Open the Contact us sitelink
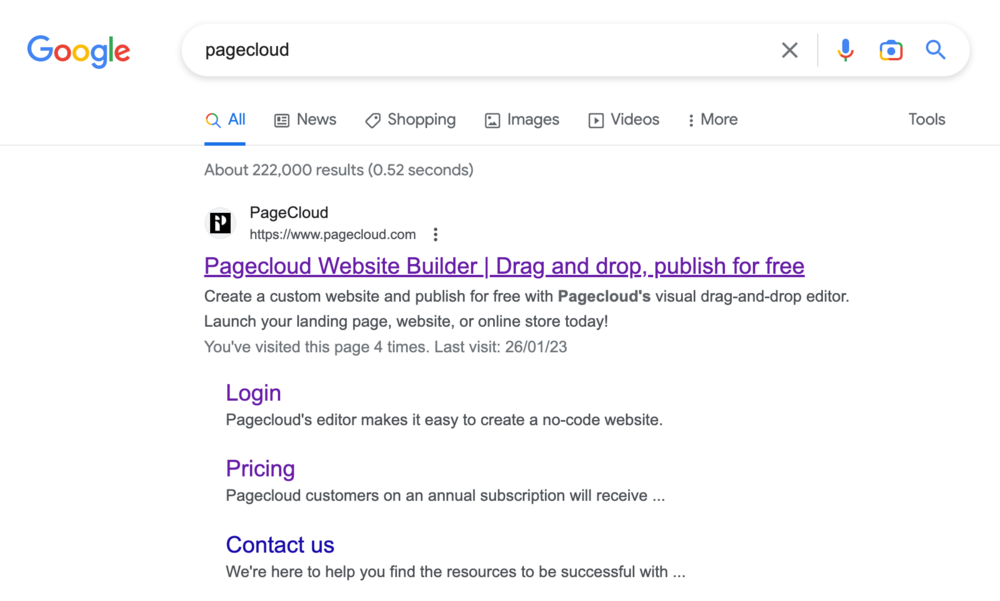The height and width of the screenshot is (601, 1000). tap(280, 545)
